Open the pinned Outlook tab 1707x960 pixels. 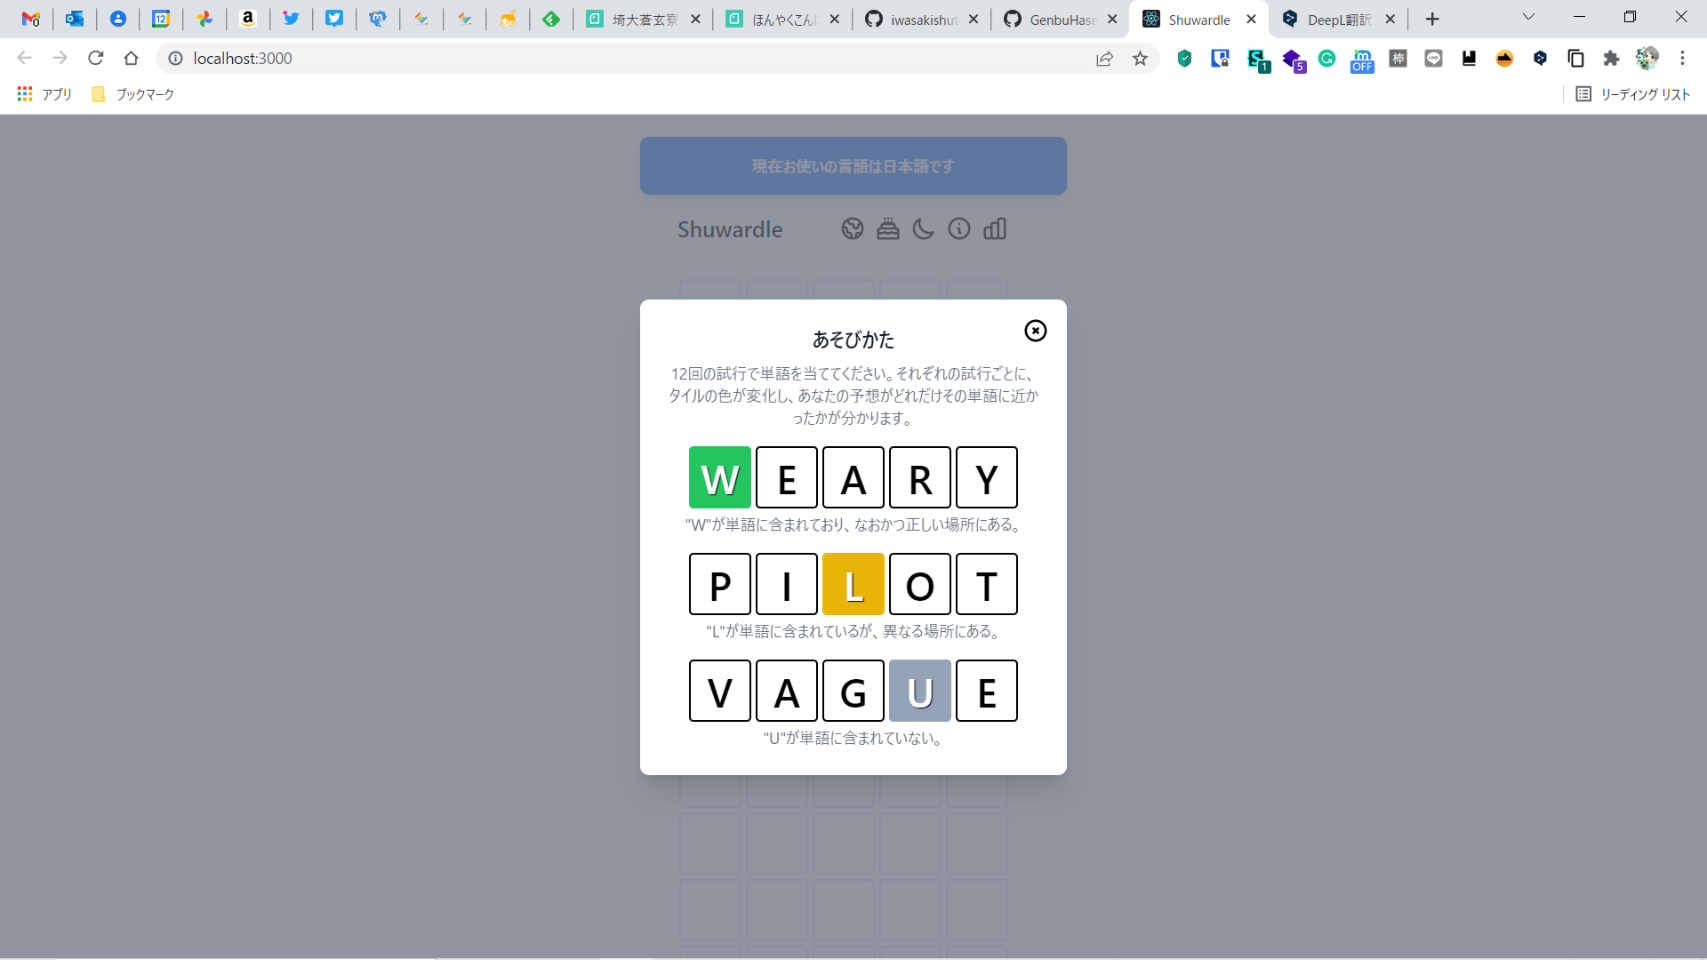pyautogui.click(x=74, y=19)
